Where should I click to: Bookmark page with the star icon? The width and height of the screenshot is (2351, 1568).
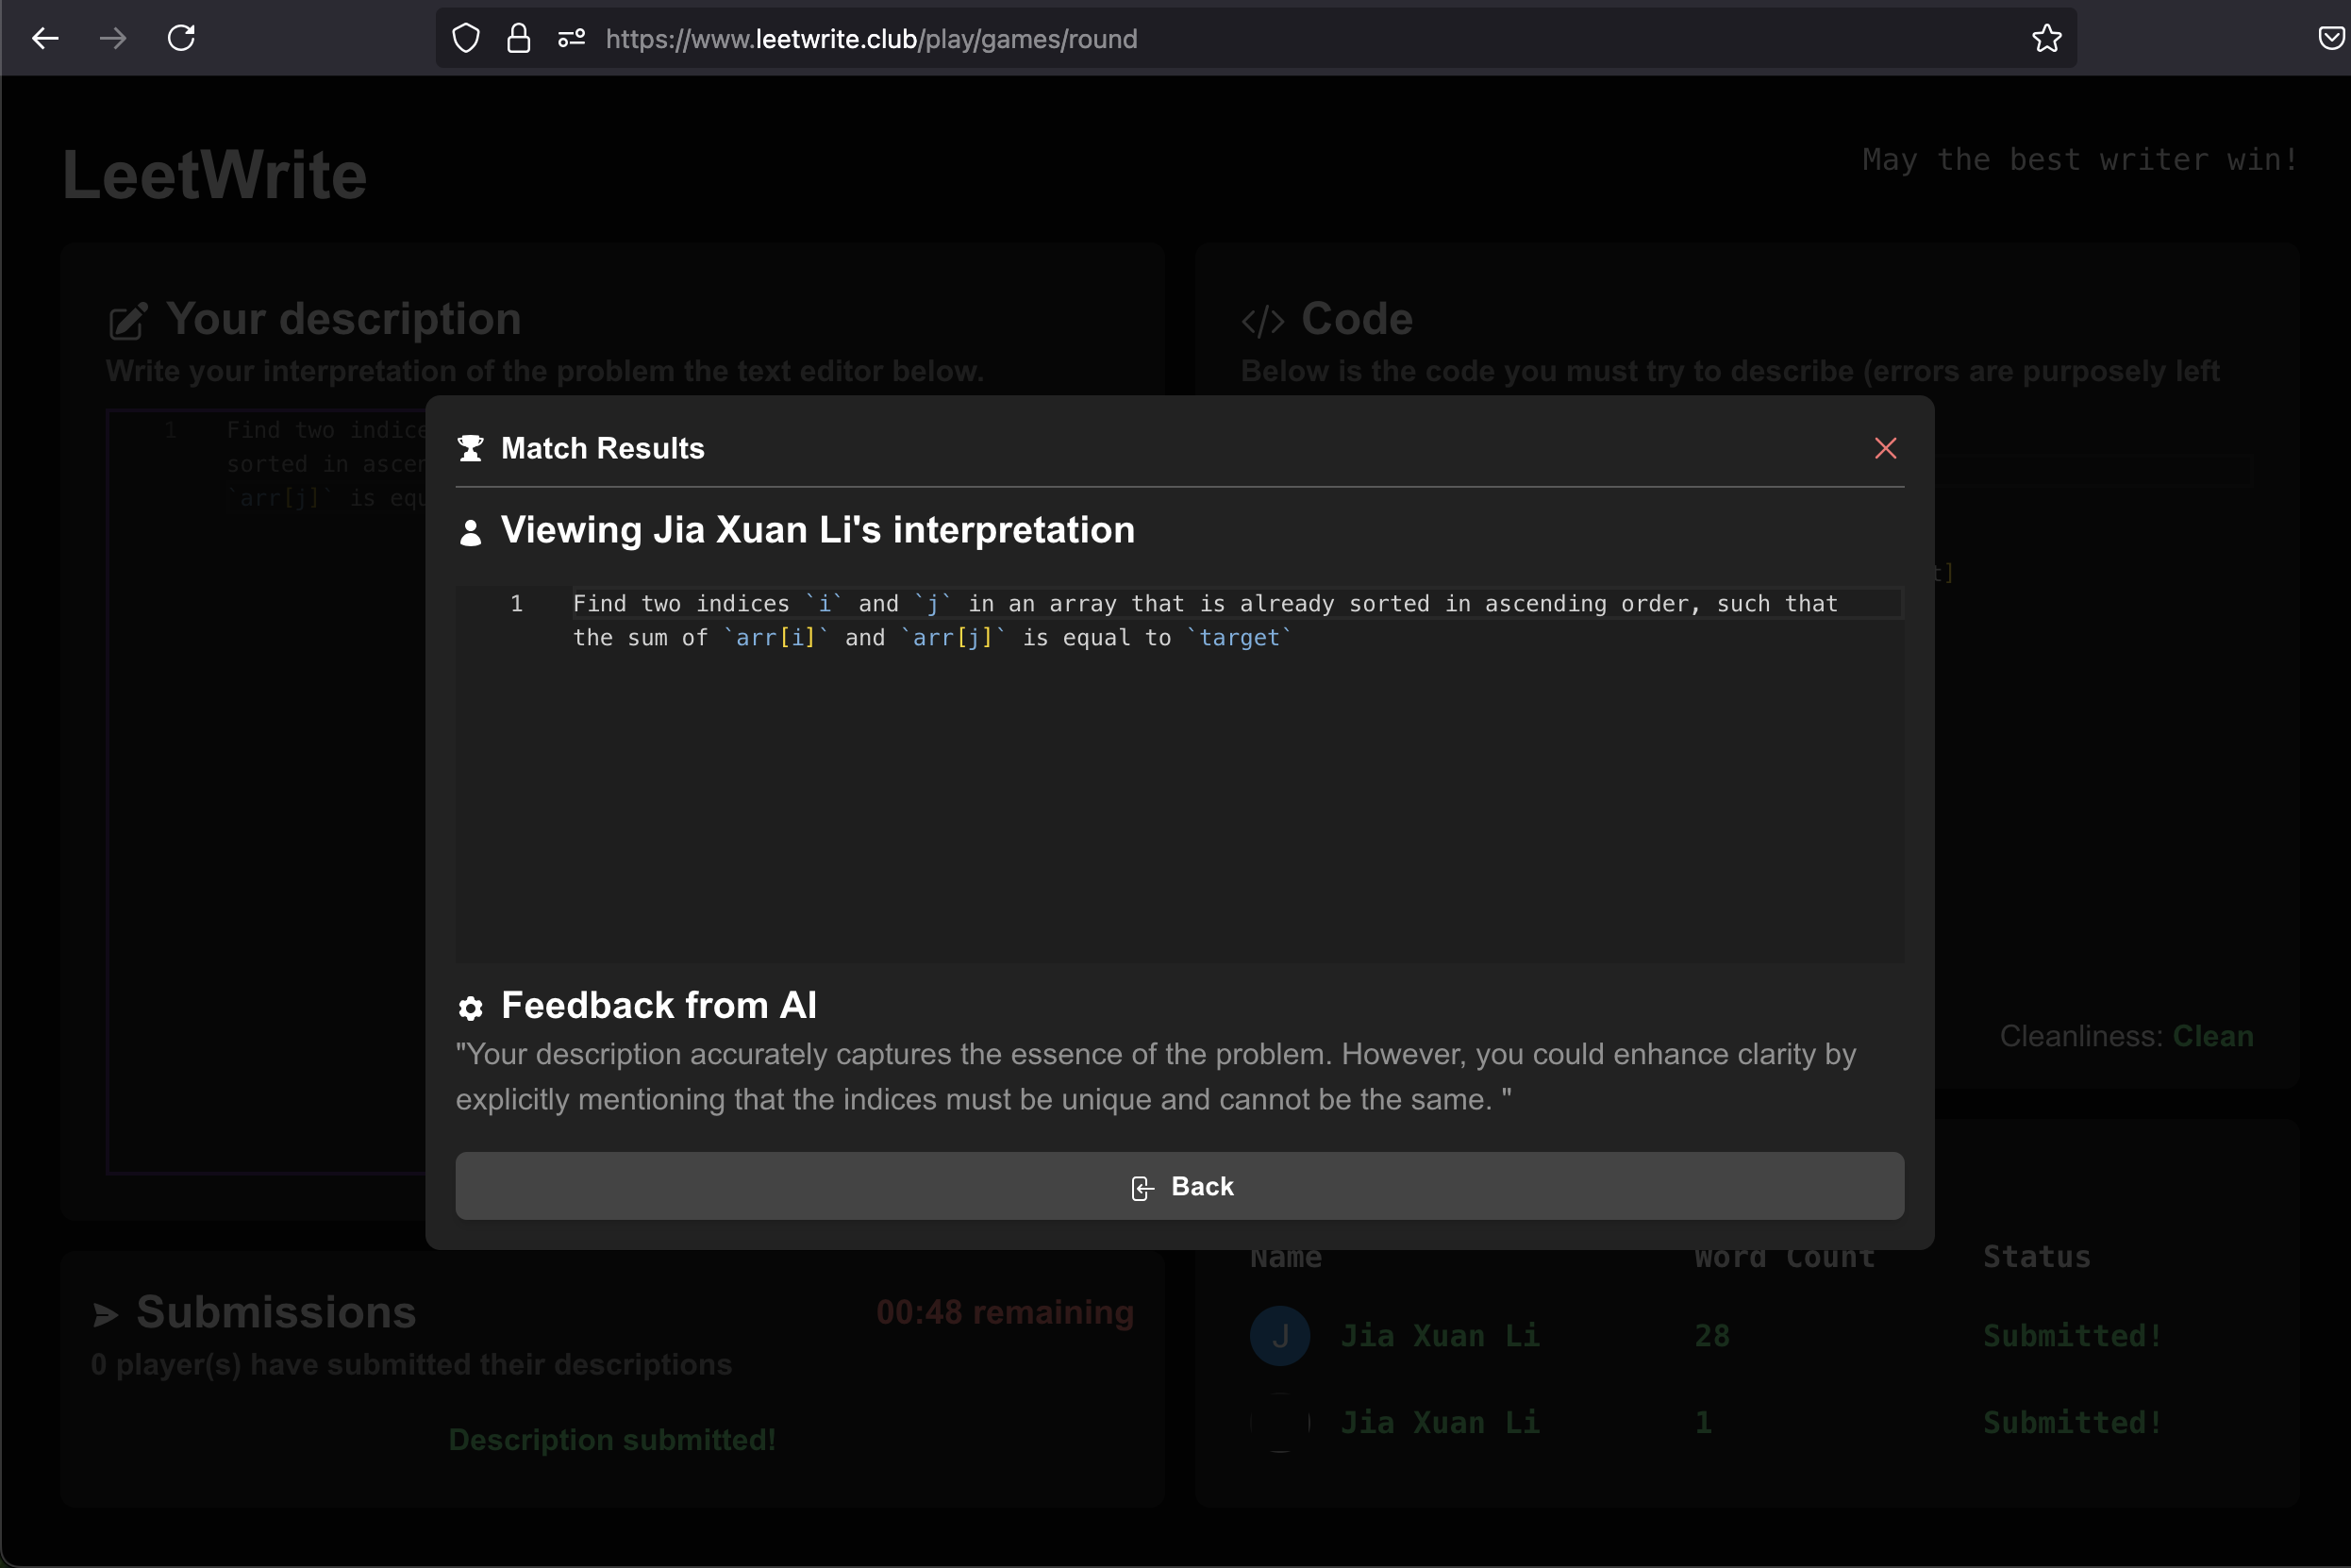coord(2046,38)
